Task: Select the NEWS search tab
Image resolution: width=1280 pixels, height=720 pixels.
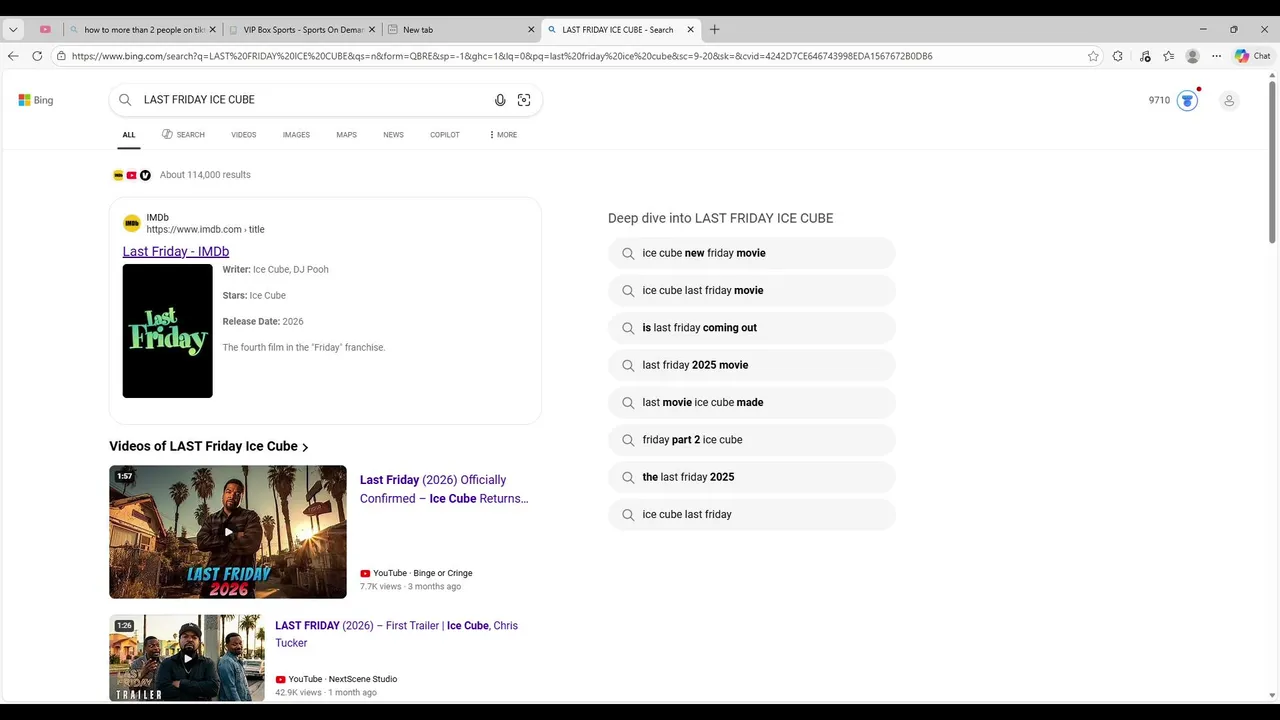Action: [x=393, y=135]
